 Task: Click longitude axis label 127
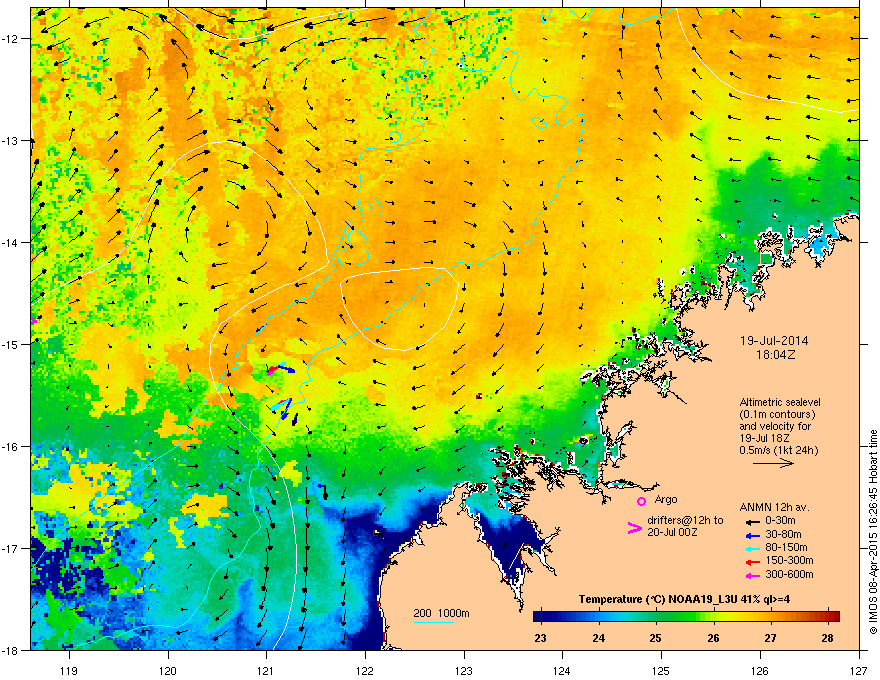point(858,670)
